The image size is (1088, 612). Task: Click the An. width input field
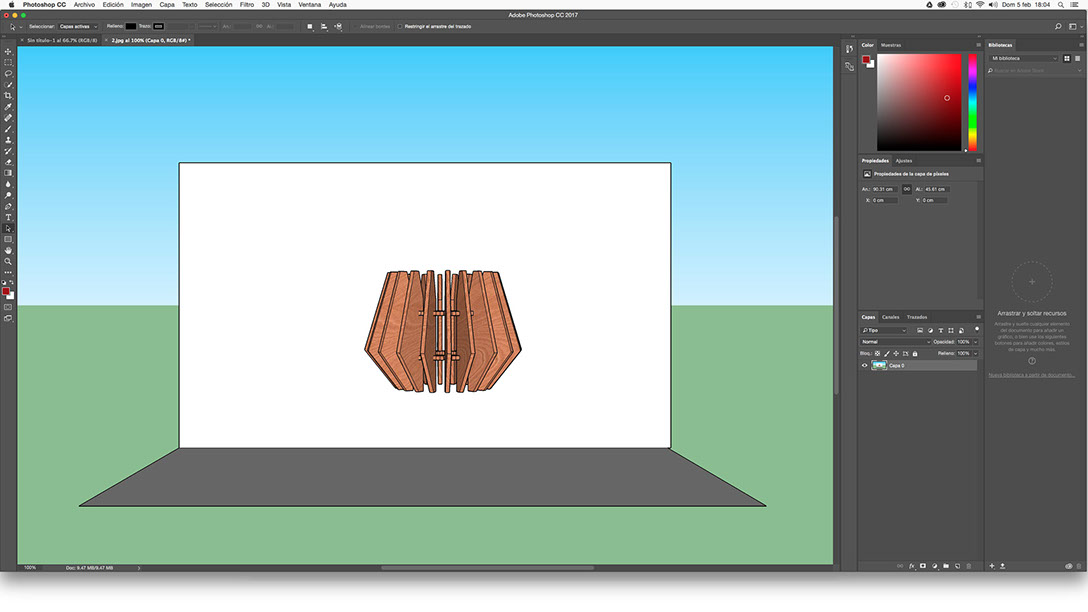885,189
